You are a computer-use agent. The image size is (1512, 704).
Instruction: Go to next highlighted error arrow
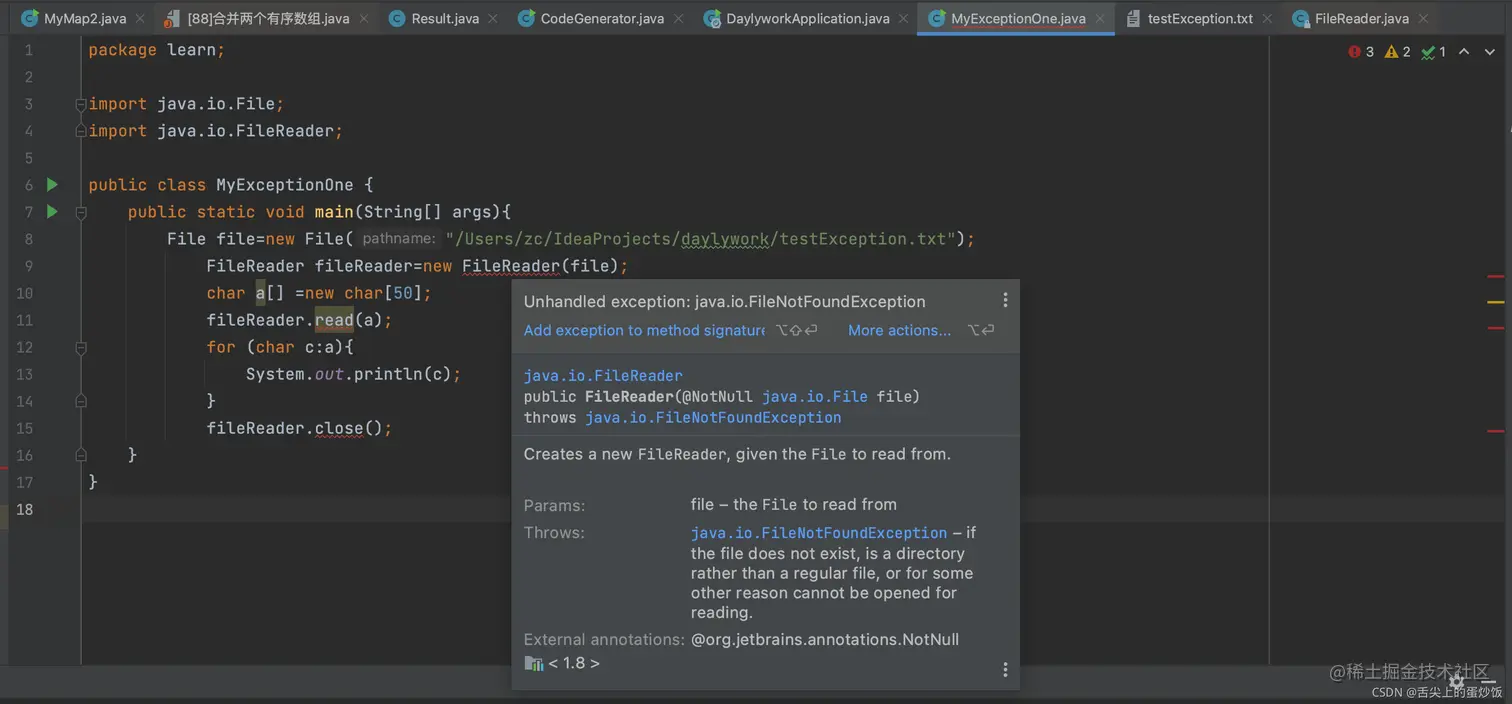(1490, 52)
